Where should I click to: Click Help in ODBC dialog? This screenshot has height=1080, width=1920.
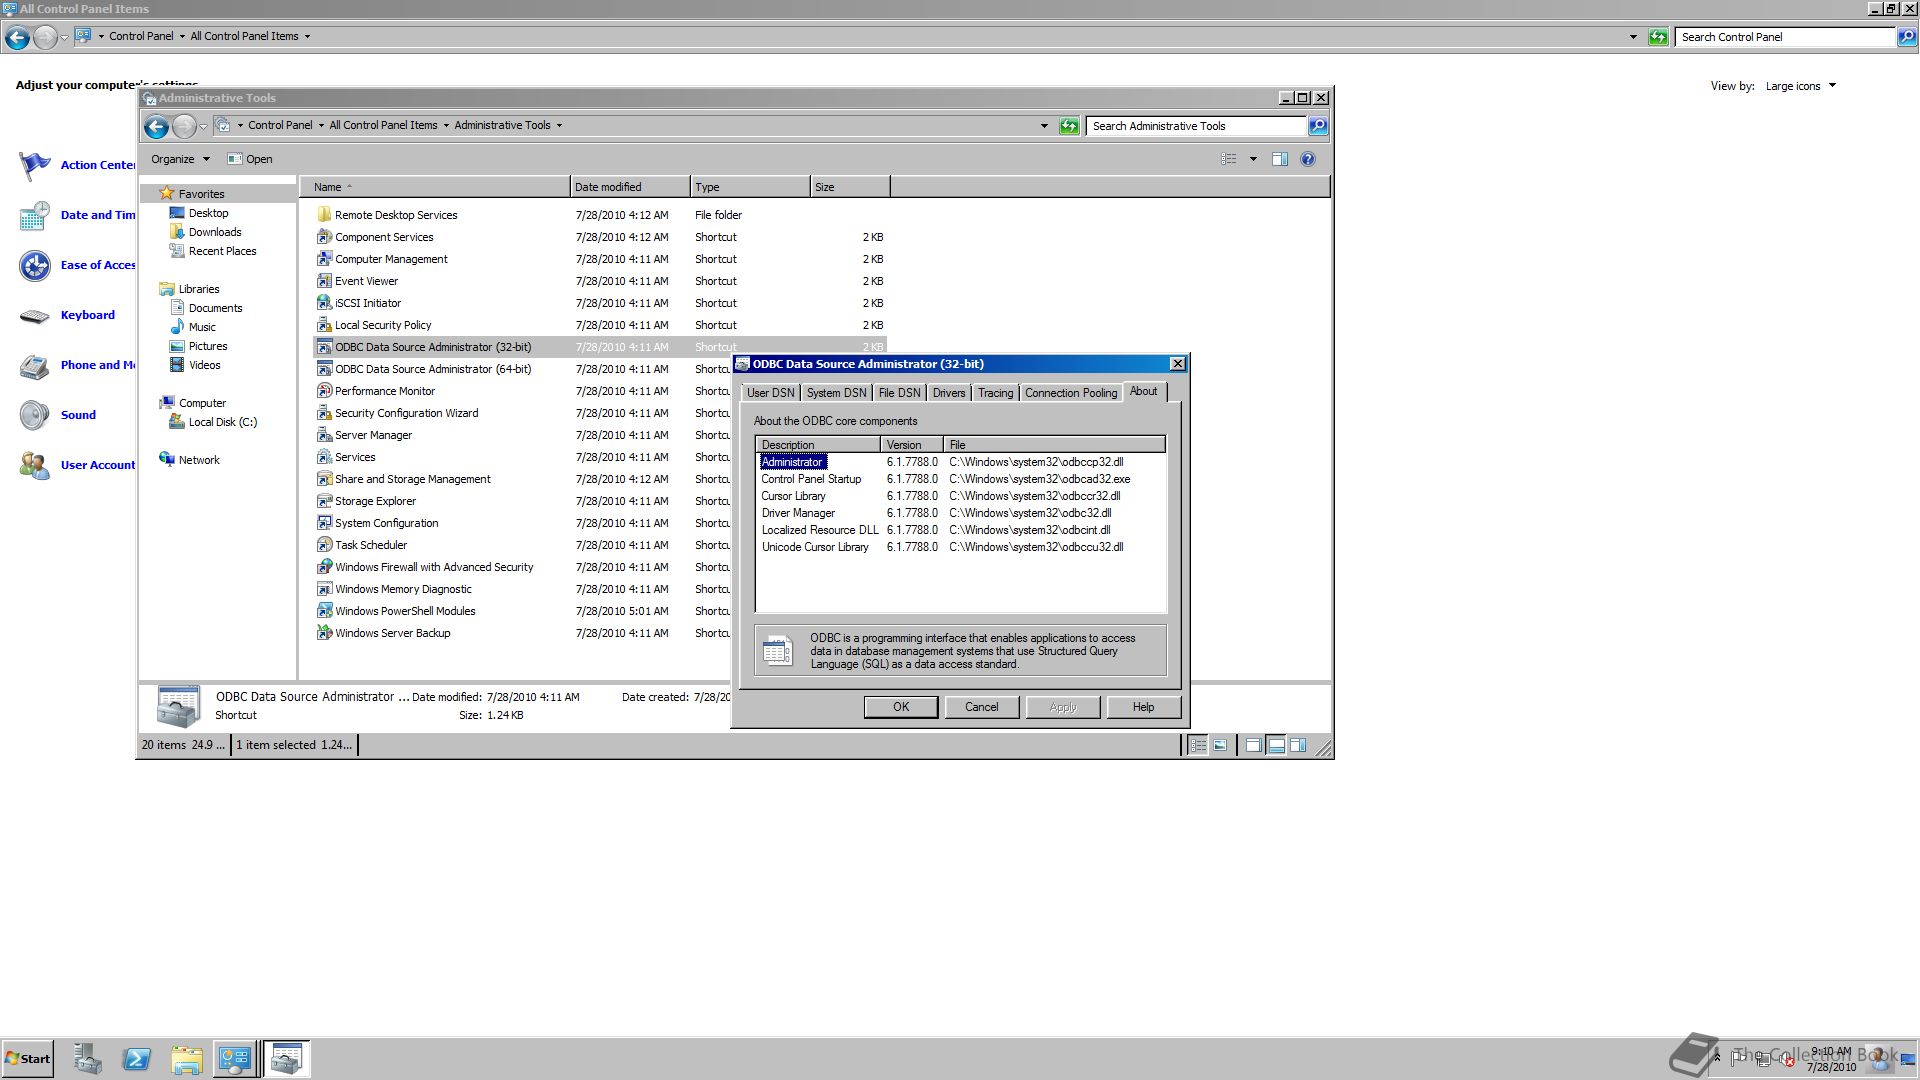1143,707
